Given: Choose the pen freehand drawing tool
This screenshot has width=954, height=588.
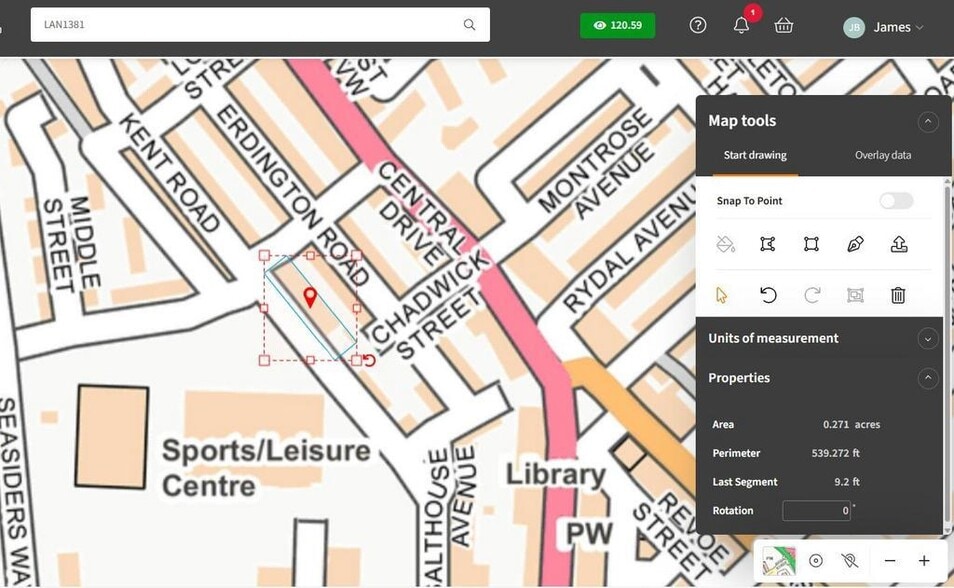Looking at the screenshot, I should click(x=855, y=244).
